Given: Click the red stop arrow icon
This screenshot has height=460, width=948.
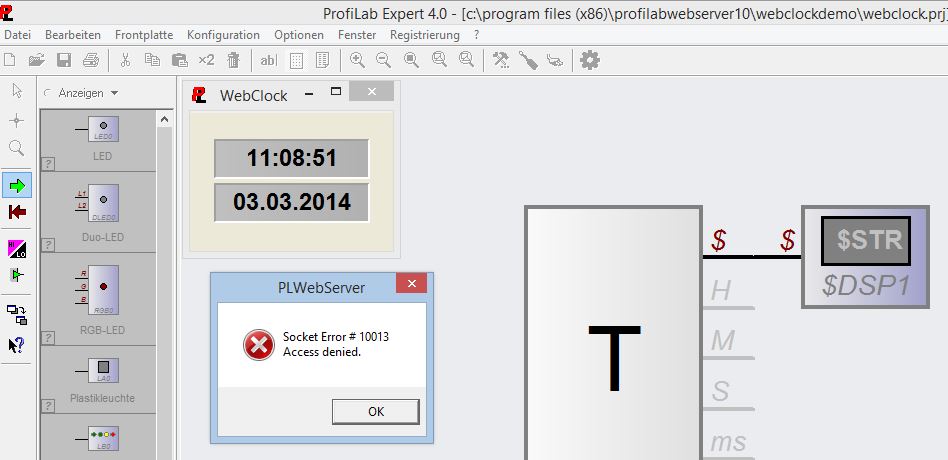Looking at the screenshot, I should tap(17, 212).
